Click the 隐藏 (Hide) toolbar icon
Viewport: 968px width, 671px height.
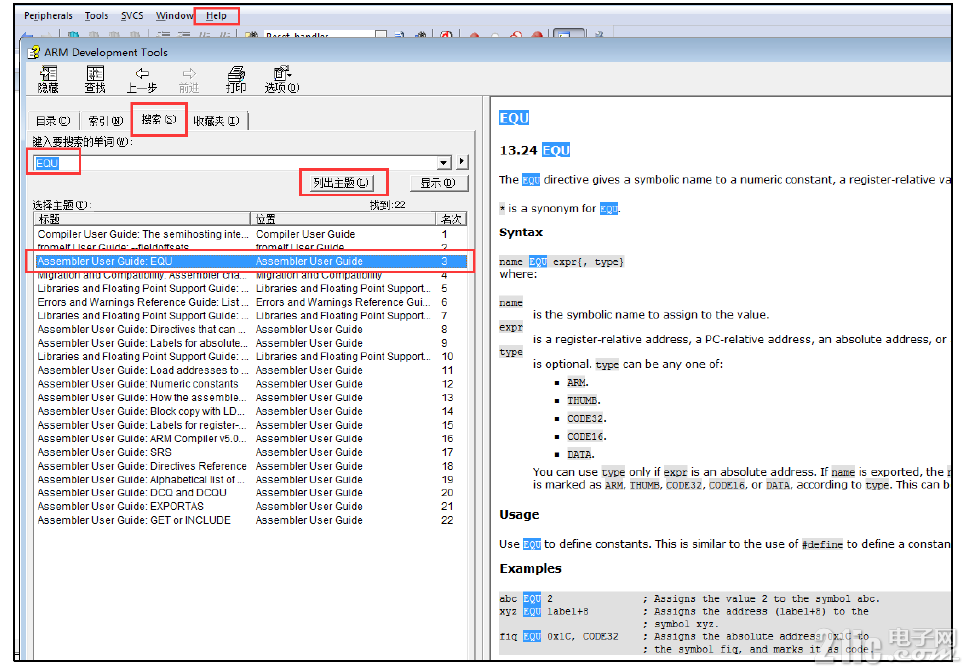click(48, 79)
